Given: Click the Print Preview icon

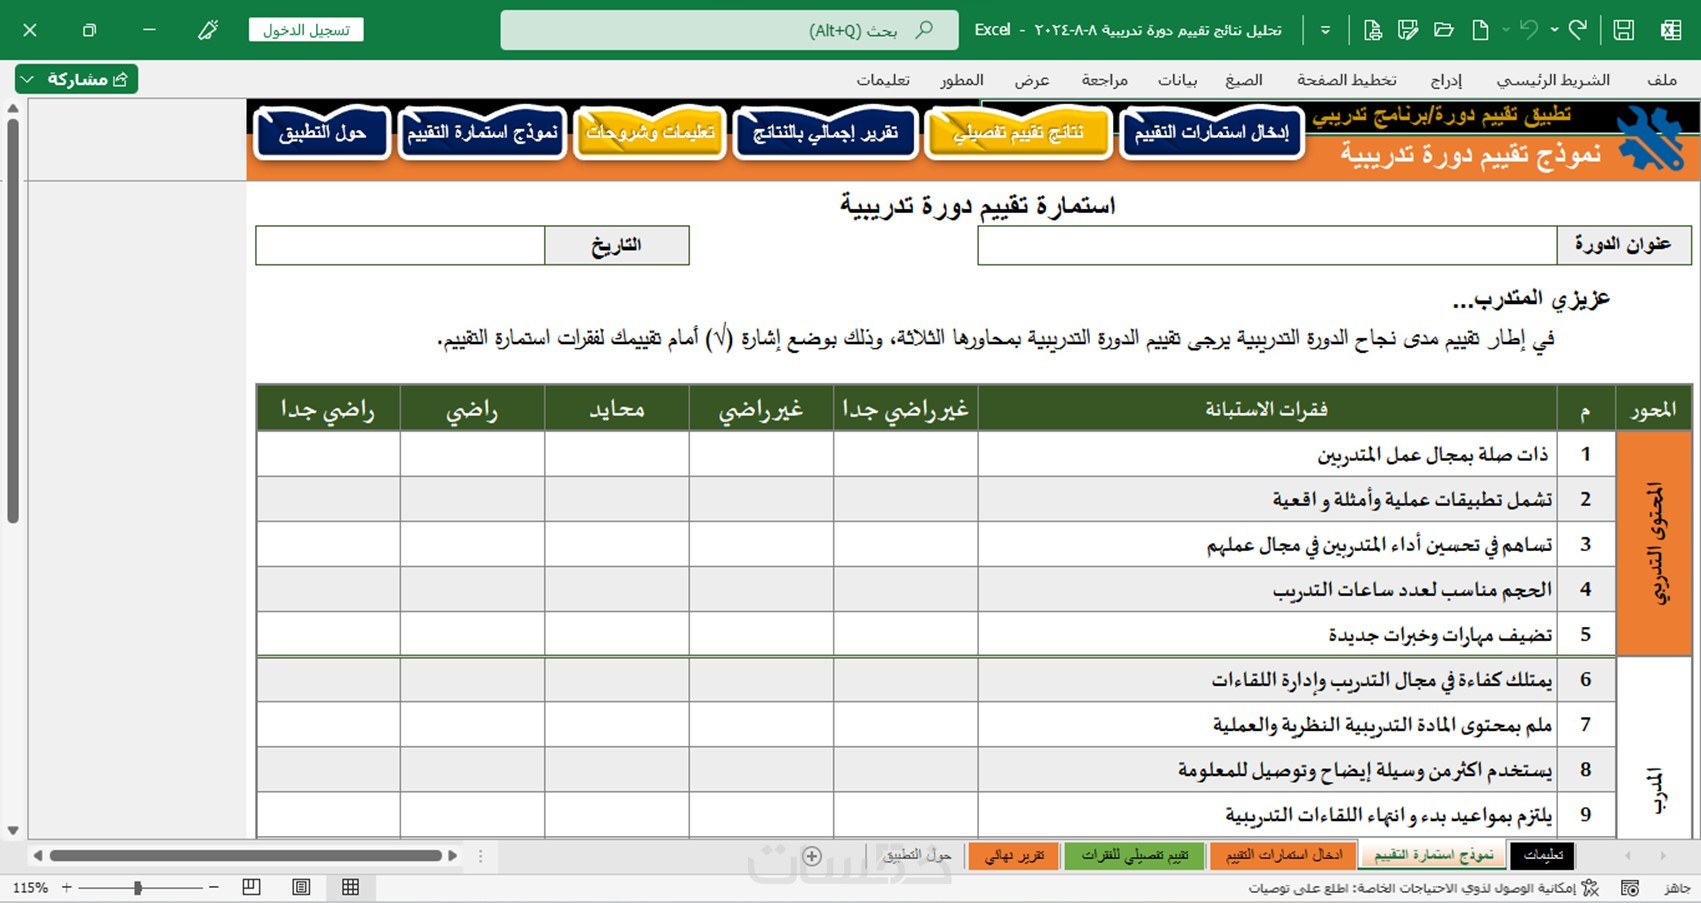Looking at the screenshot, I should coord(1372,30).
